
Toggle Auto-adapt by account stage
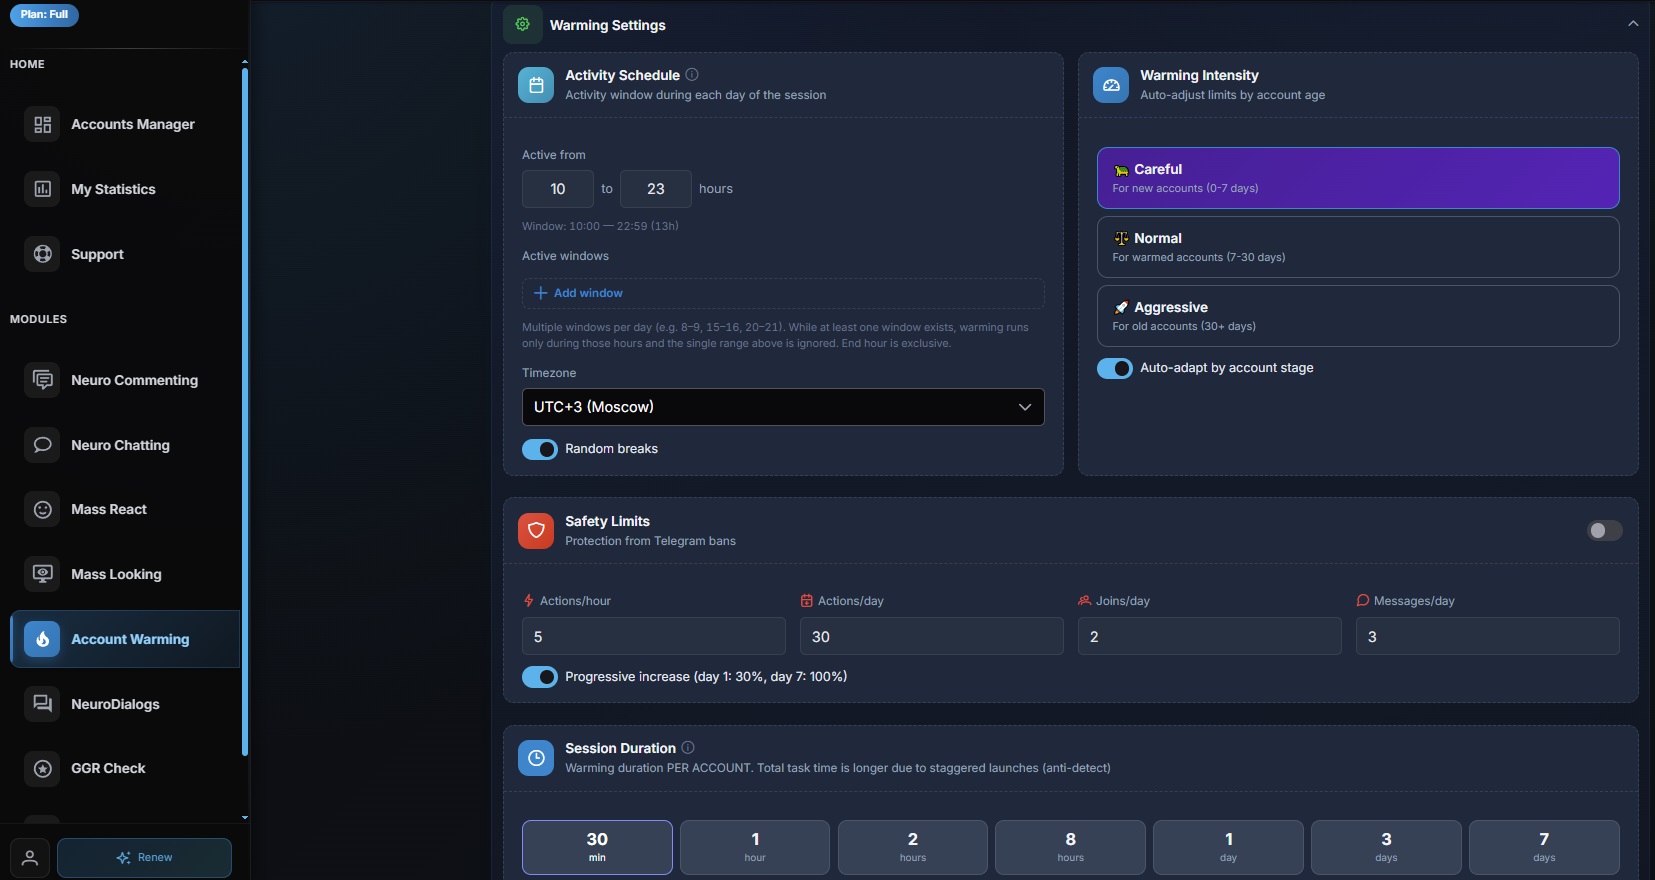tap(1115, 368)
